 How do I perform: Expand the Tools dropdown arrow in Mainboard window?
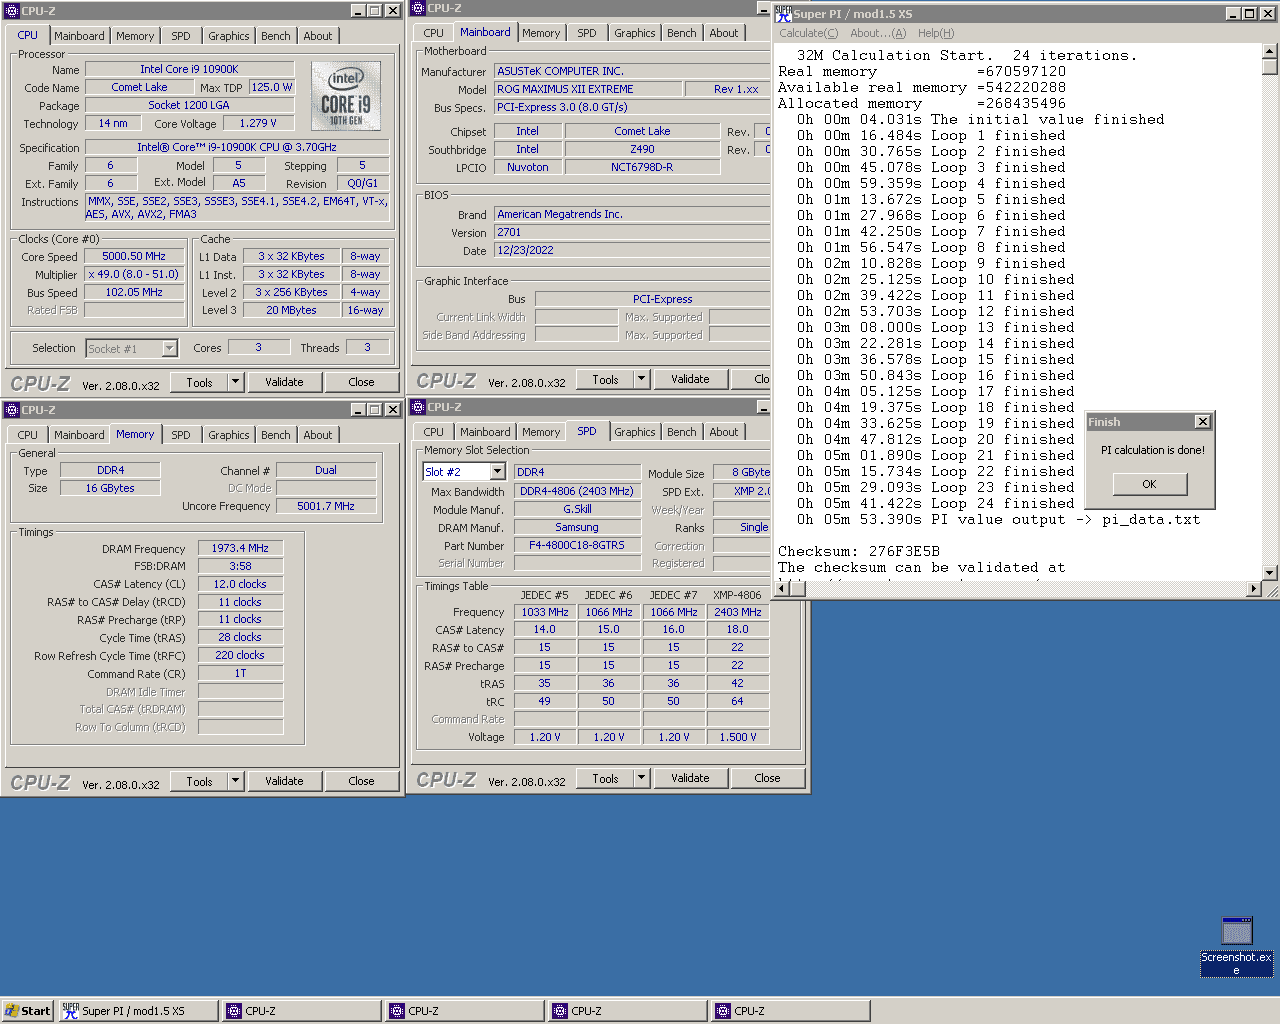[x=642, y=379]
